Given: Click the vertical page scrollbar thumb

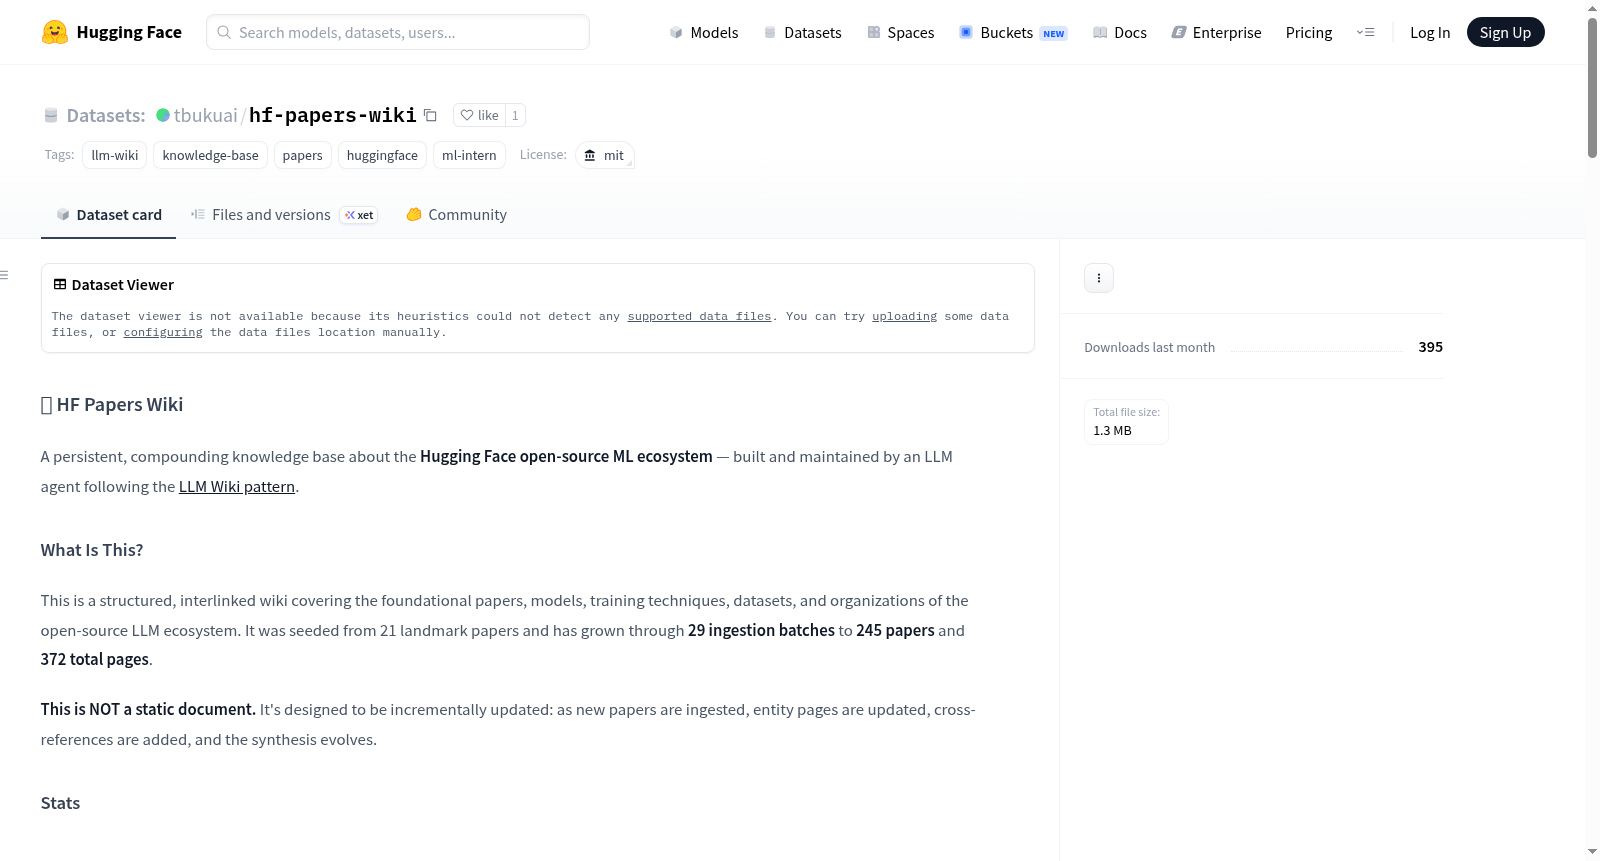Looking at the screenshot, I should 1592,87.
